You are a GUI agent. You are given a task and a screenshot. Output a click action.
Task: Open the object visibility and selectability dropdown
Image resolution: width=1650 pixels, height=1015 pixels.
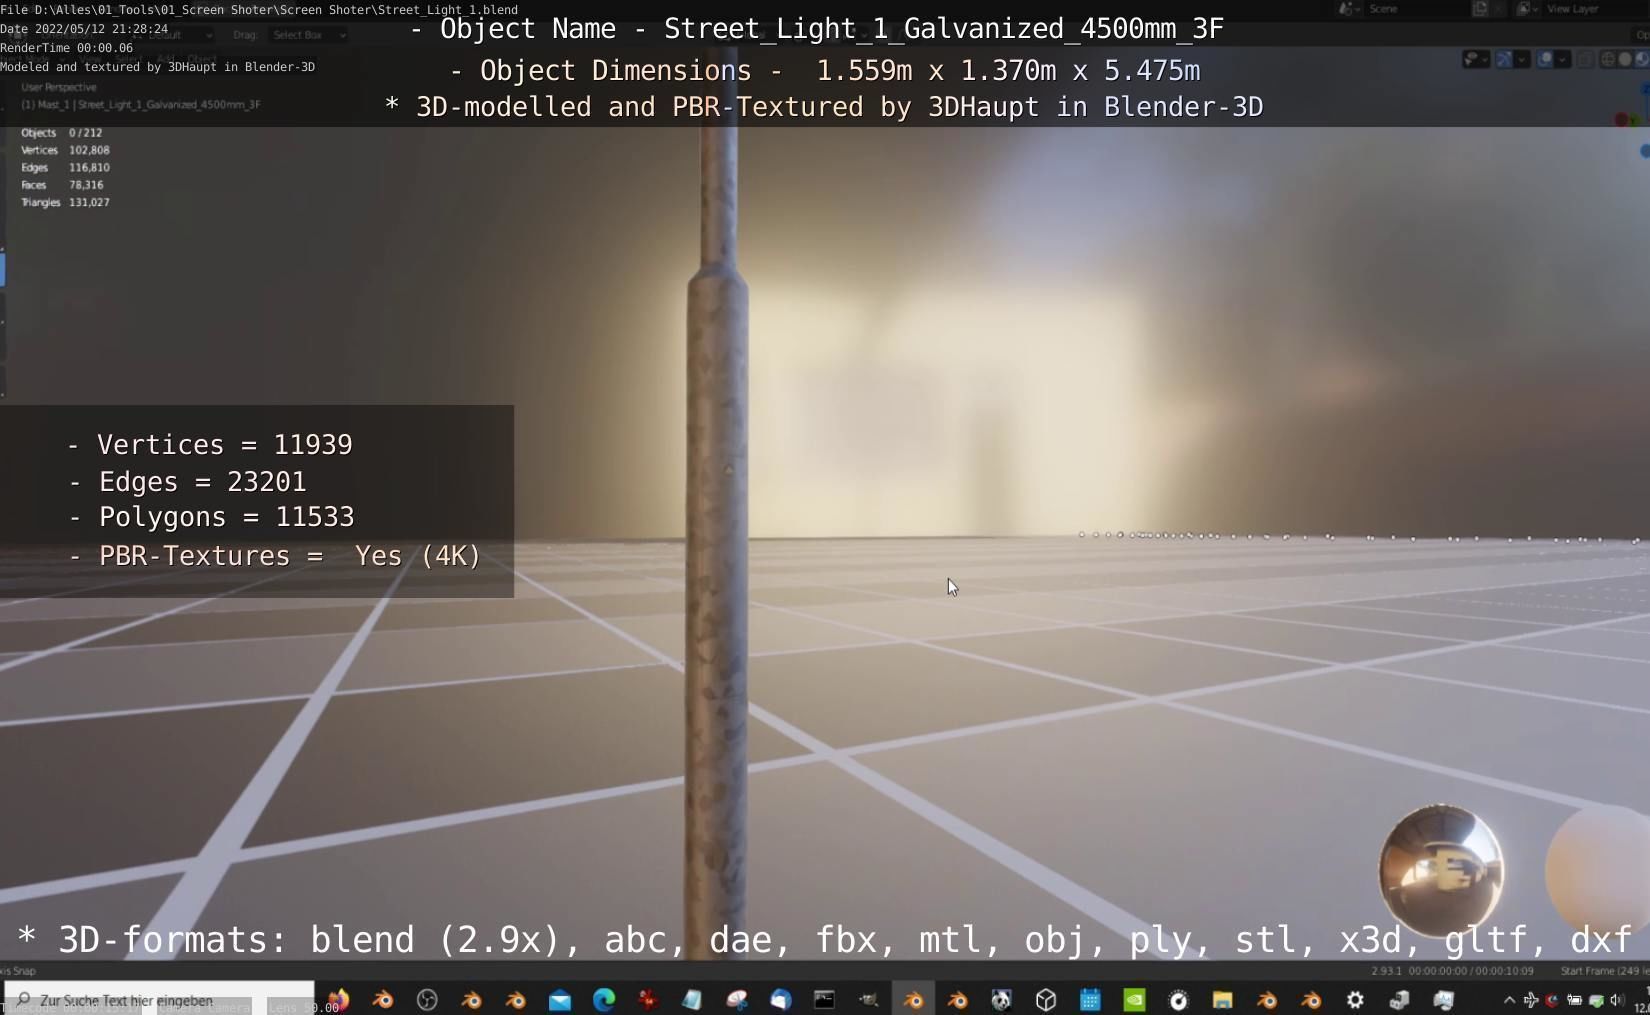[1477, 60]
